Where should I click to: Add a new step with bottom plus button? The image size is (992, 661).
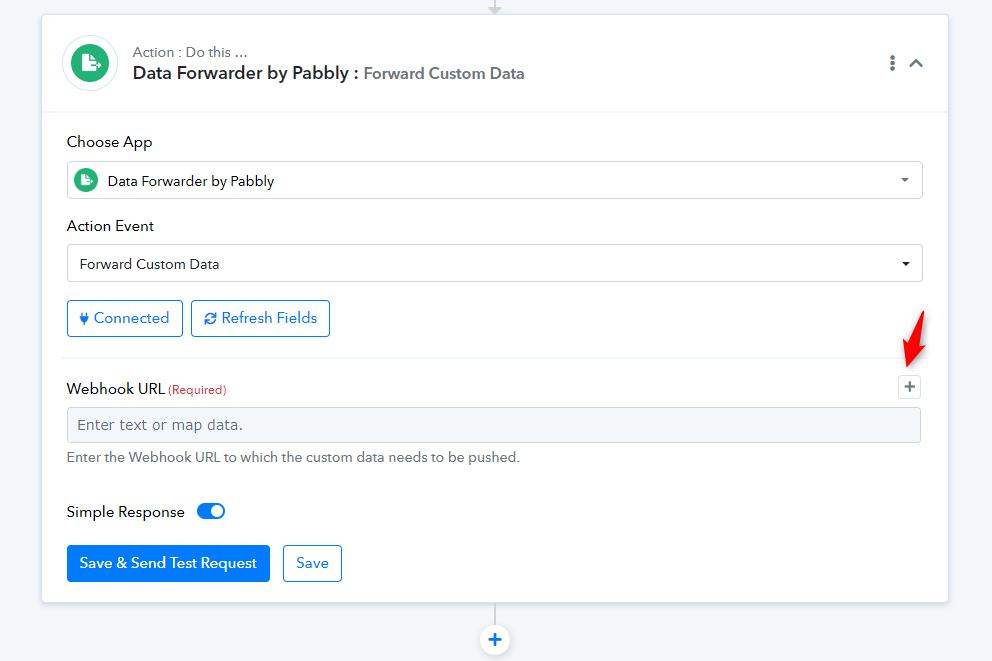coord(495,639)
